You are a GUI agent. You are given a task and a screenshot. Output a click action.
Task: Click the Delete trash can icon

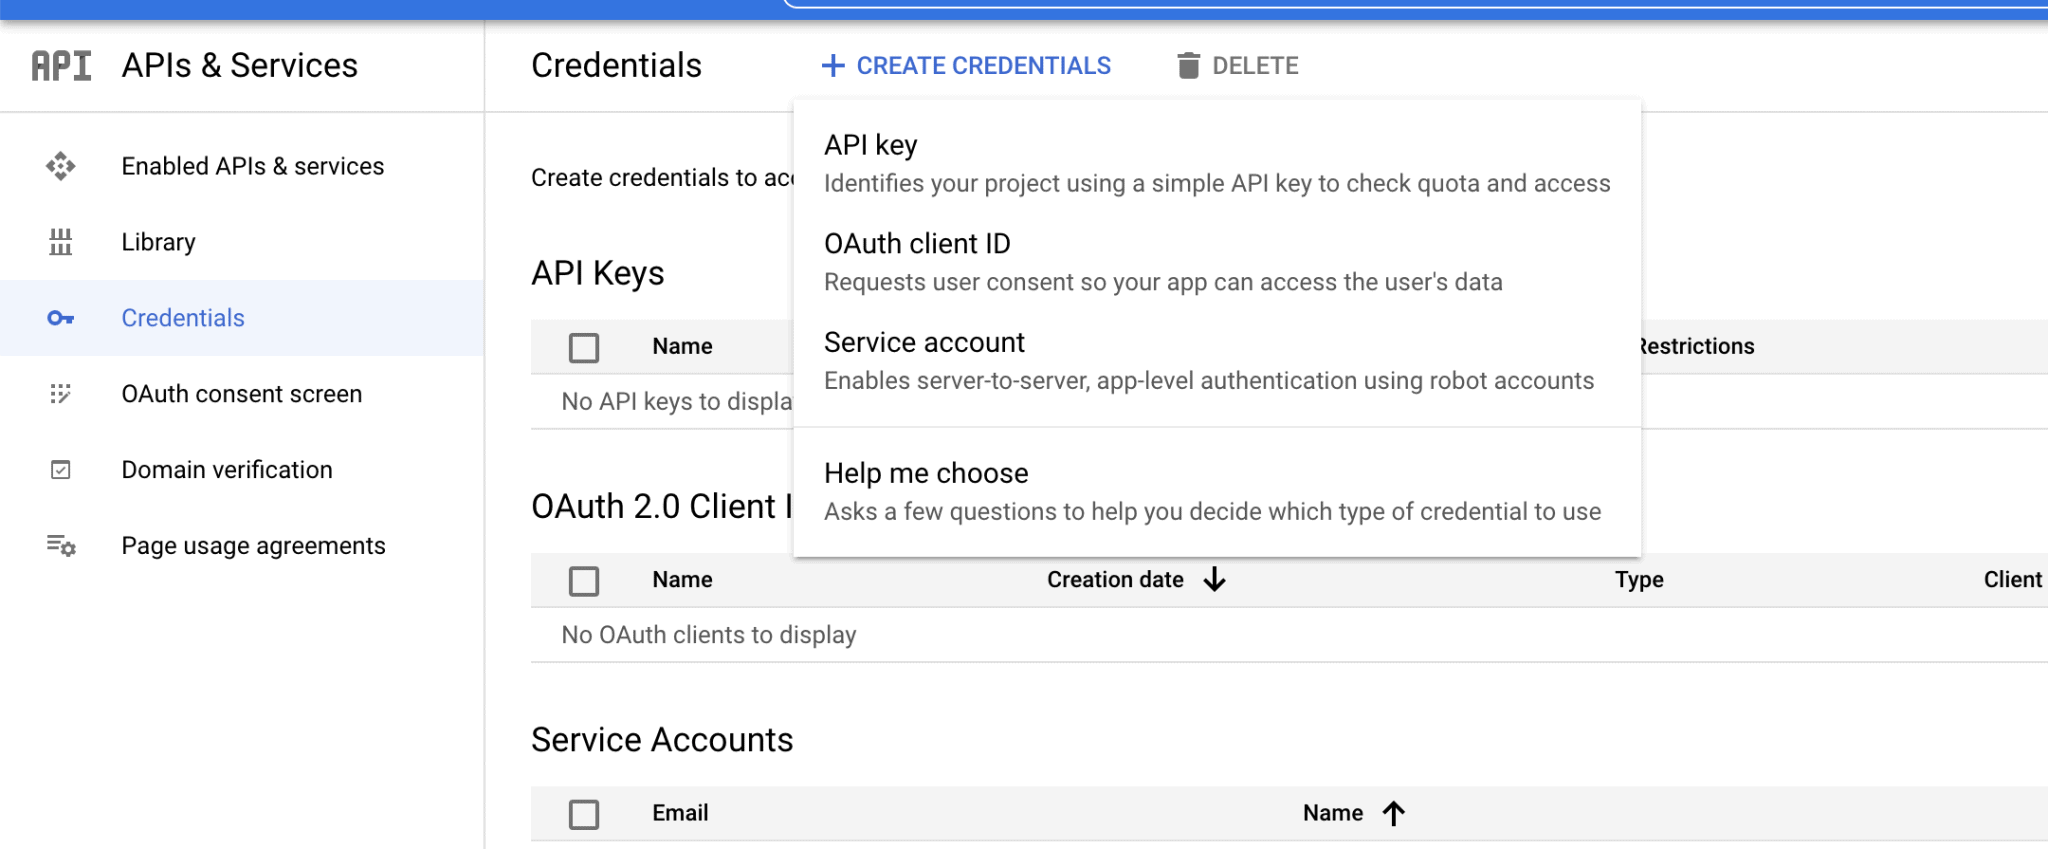(x=1188, y=66)
